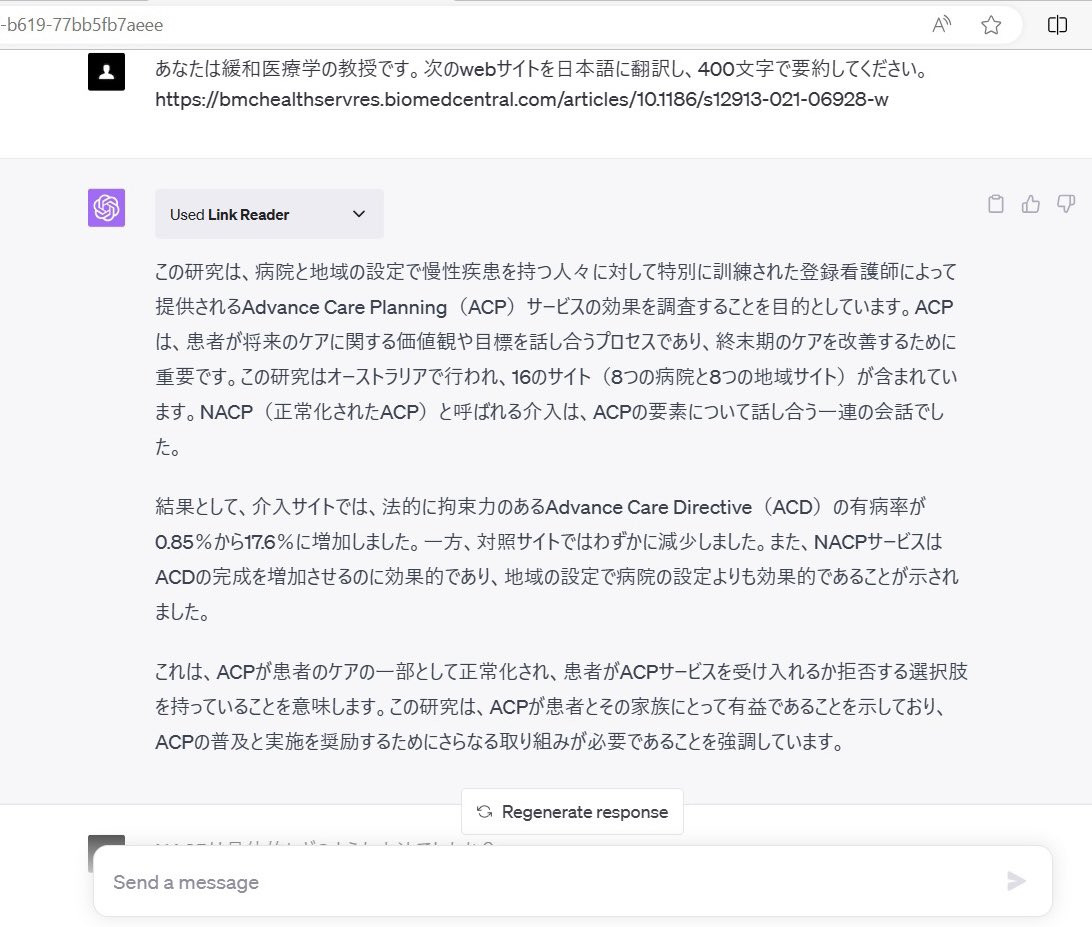Click the biomedcentral article URL in the prompt
Screen dimensions: 1092x927
coord(522,100)
